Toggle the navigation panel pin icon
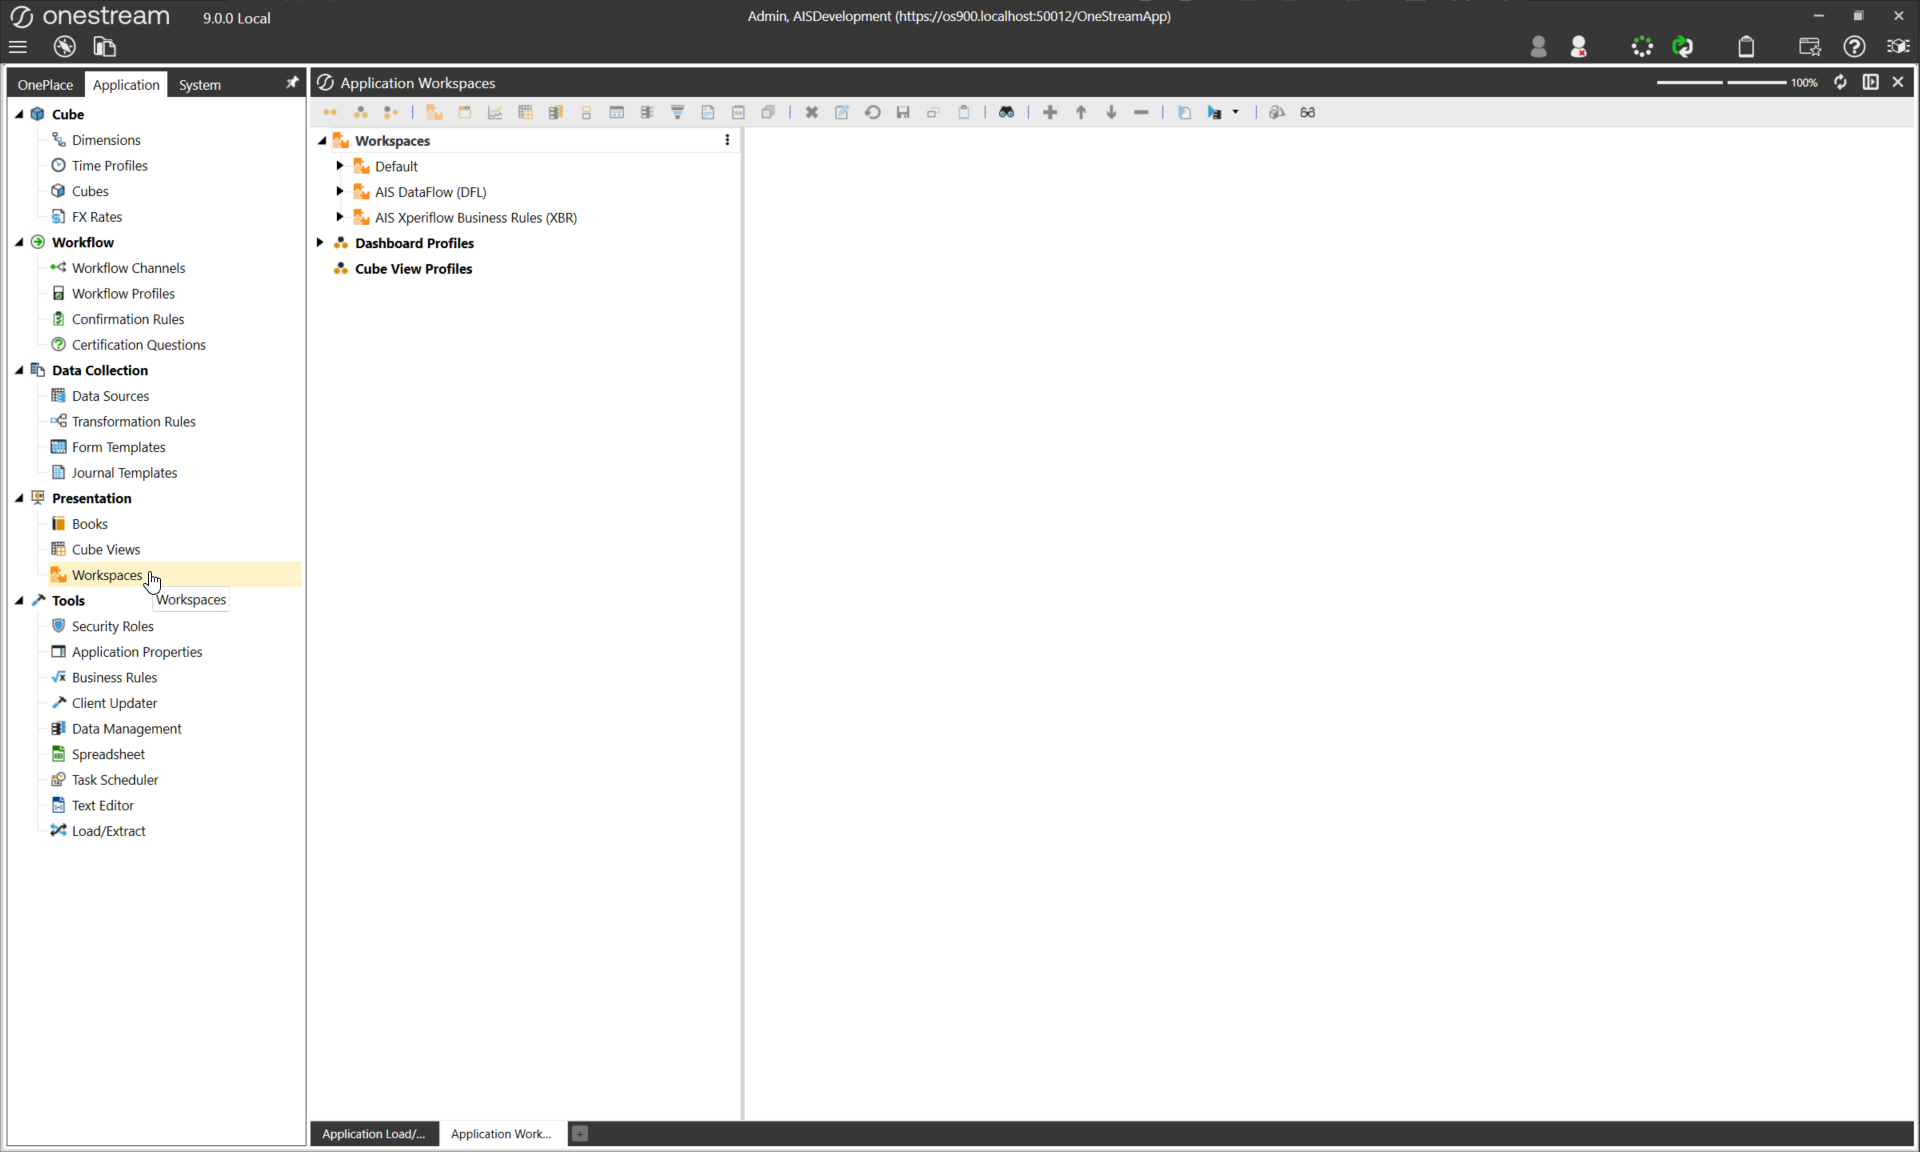This screenshot has height=1152, width=1920. pos(292,83)
